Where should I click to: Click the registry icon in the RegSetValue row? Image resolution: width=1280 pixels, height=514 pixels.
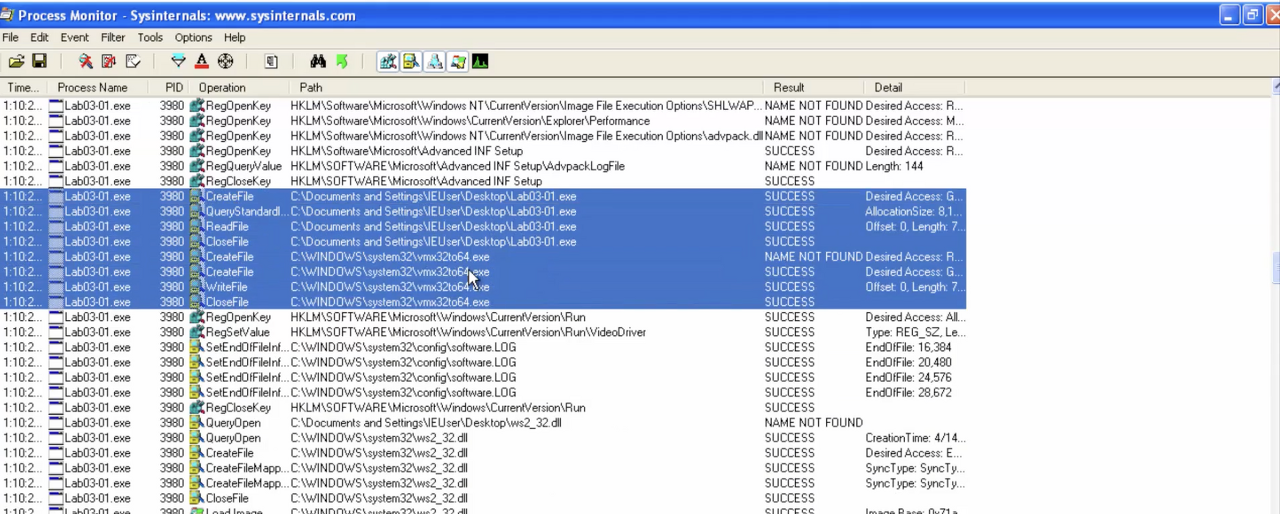tap(197, 332)
